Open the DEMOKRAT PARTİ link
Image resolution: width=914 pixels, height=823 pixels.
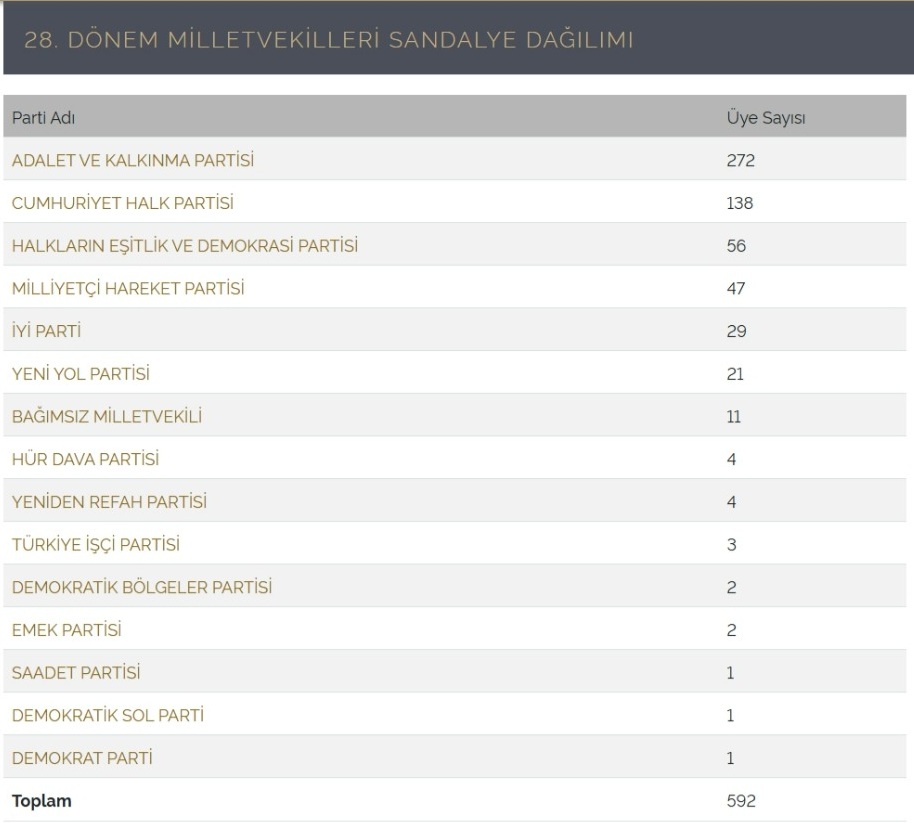pyautogui.click(x=82, y=759)
